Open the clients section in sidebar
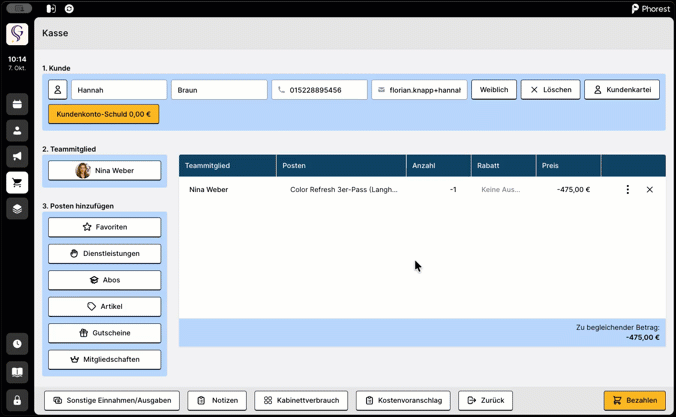This screenshot has height=417, width=676. [17, 131]
